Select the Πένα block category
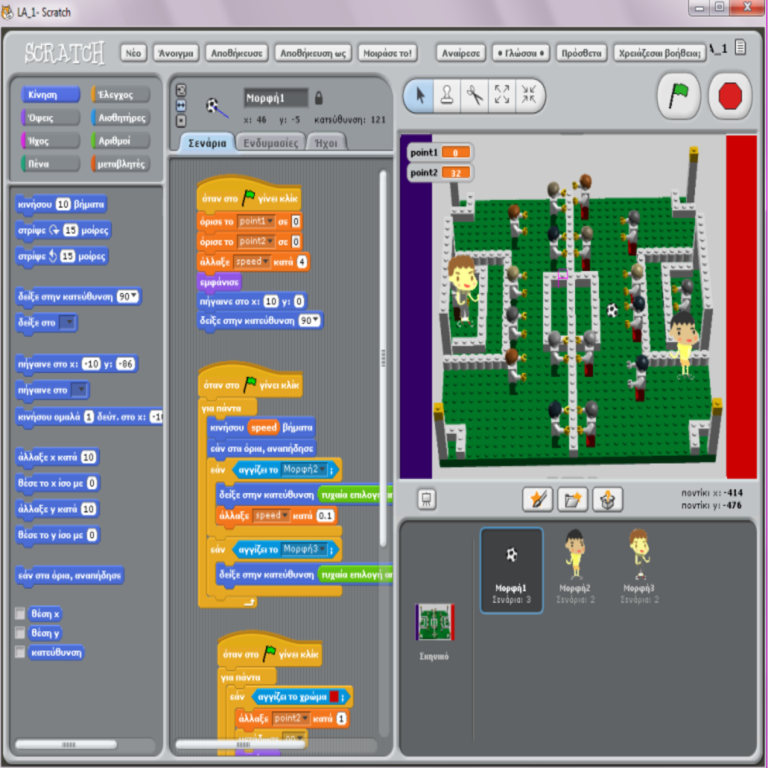 [x=50, y=164]
